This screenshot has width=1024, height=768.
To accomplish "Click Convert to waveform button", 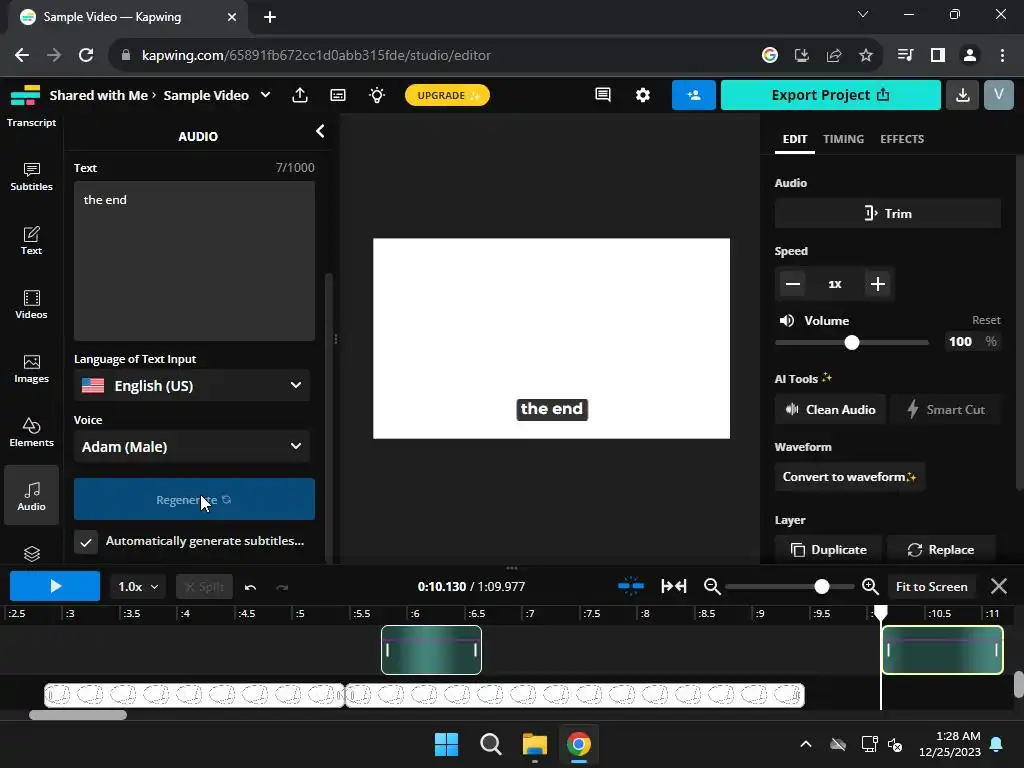I will point(849,477).
